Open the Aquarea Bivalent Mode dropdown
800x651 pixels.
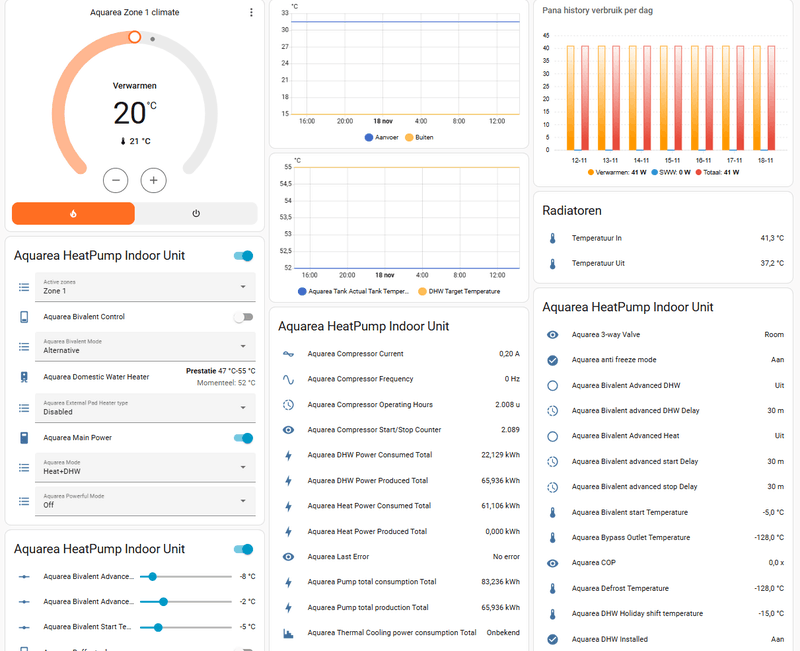(x=145, y=346)
